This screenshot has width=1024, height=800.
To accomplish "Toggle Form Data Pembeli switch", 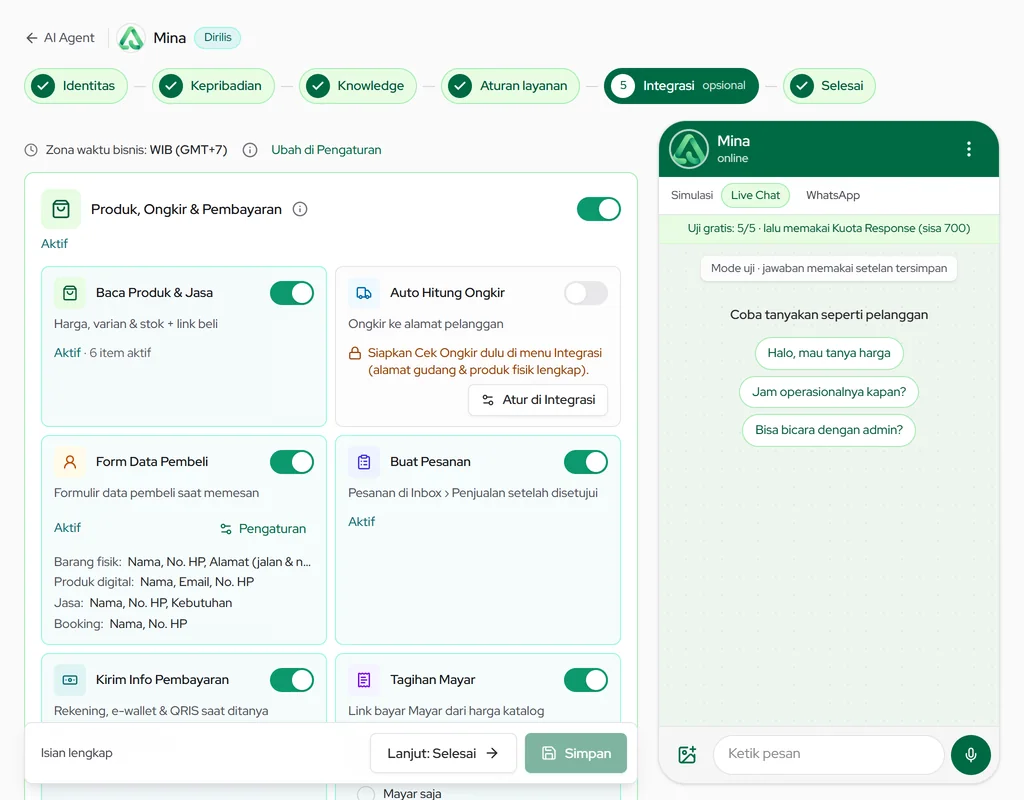I will coord(291,462).
